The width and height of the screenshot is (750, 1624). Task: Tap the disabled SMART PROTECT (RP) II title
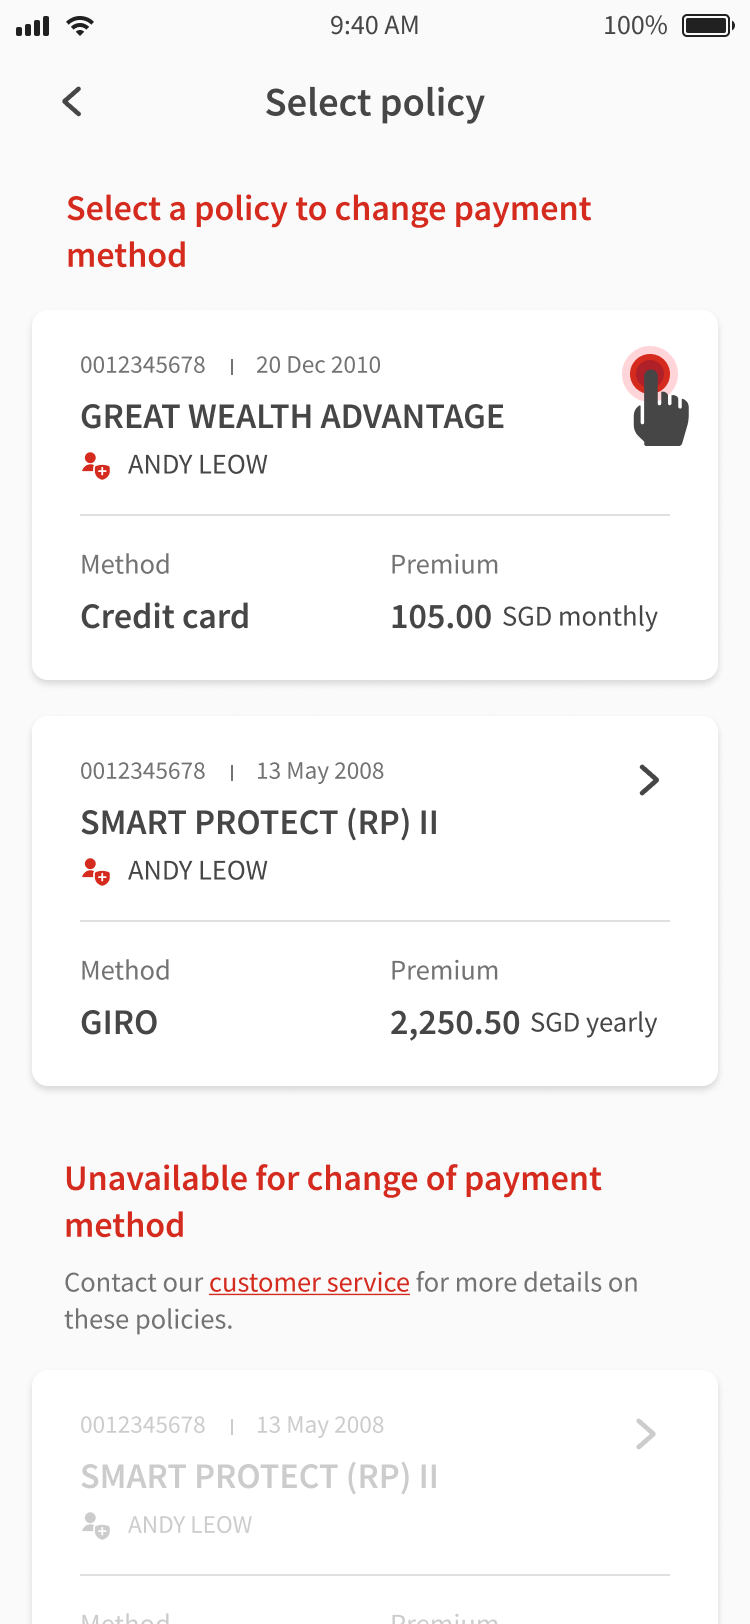[x=259, y=1477]
